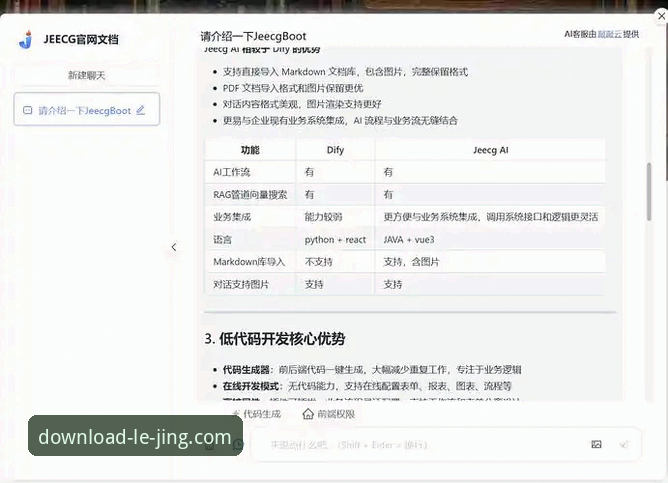668x483 pixels.
Task: Click the 更方便与业务系统集成 description cell
Action: coord(490,217)
